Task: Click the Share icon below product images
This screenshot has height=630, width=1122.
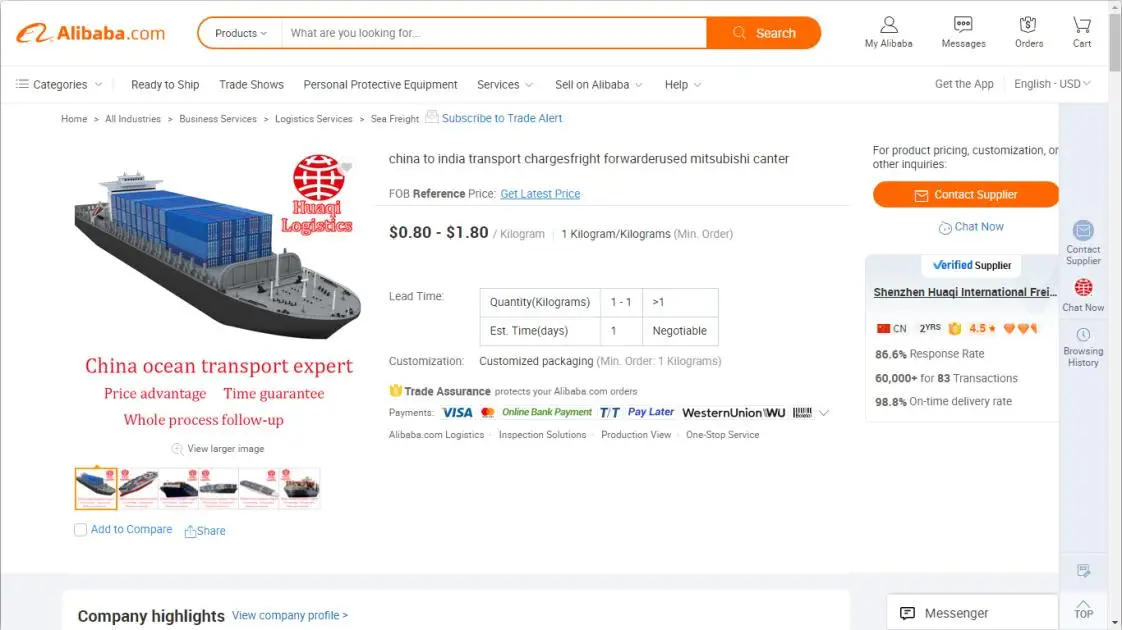Action: pos(190,531)
